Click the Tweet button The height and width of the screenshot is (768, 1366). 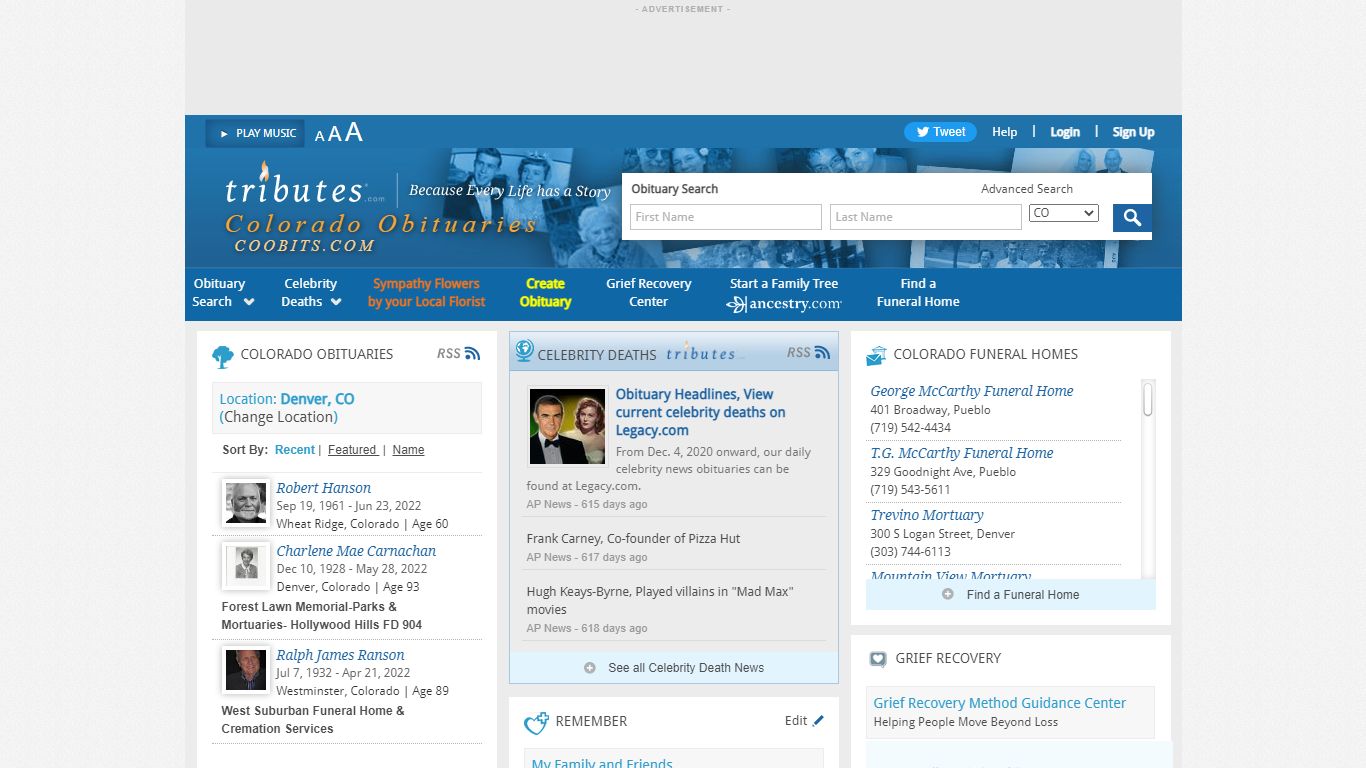coord(940,132)
